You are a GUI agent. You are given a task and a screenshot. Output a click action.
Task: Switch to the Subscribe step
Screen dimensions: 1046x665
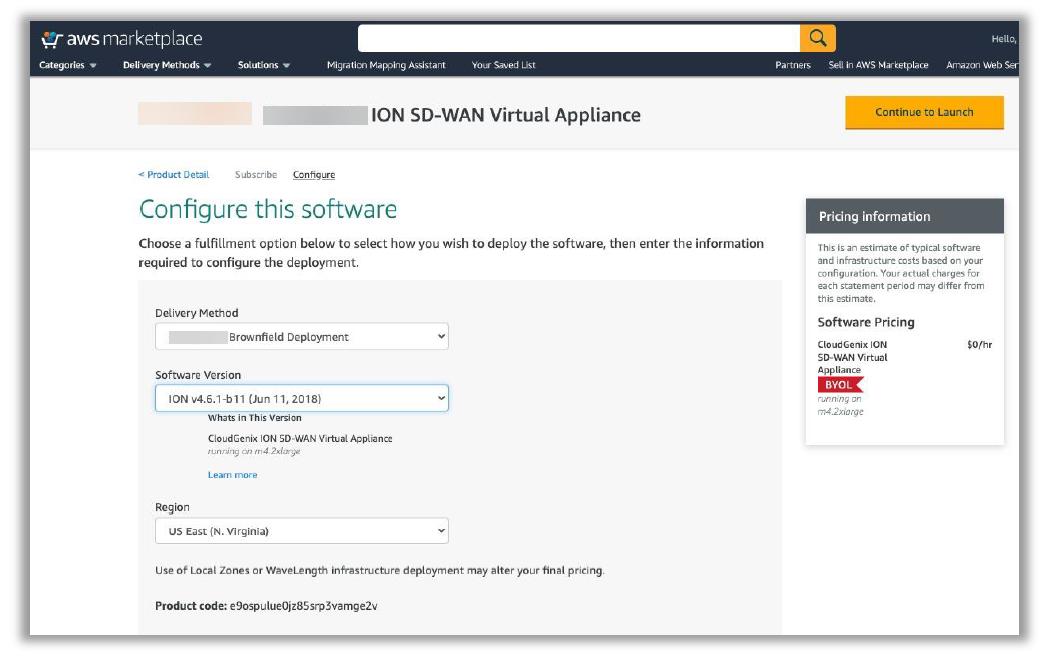(256, 175)
